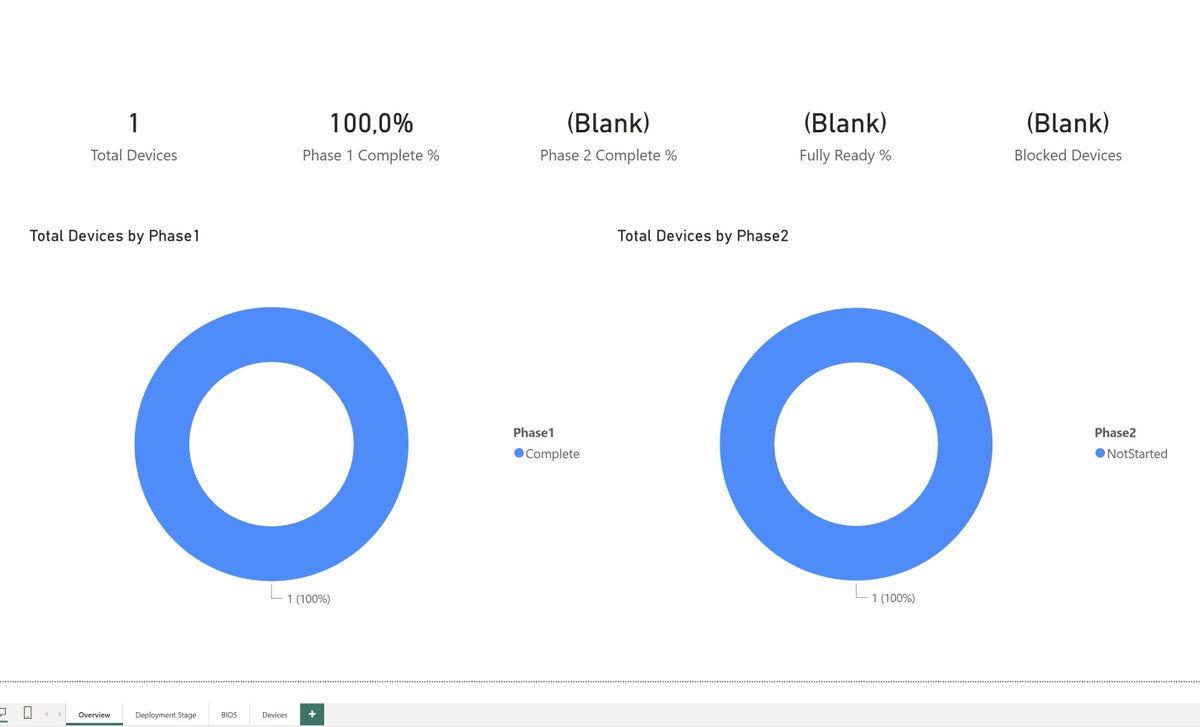Select the Blocked Devices card
Viewport: 1200px width, 727px height.
pos(1068,137)
